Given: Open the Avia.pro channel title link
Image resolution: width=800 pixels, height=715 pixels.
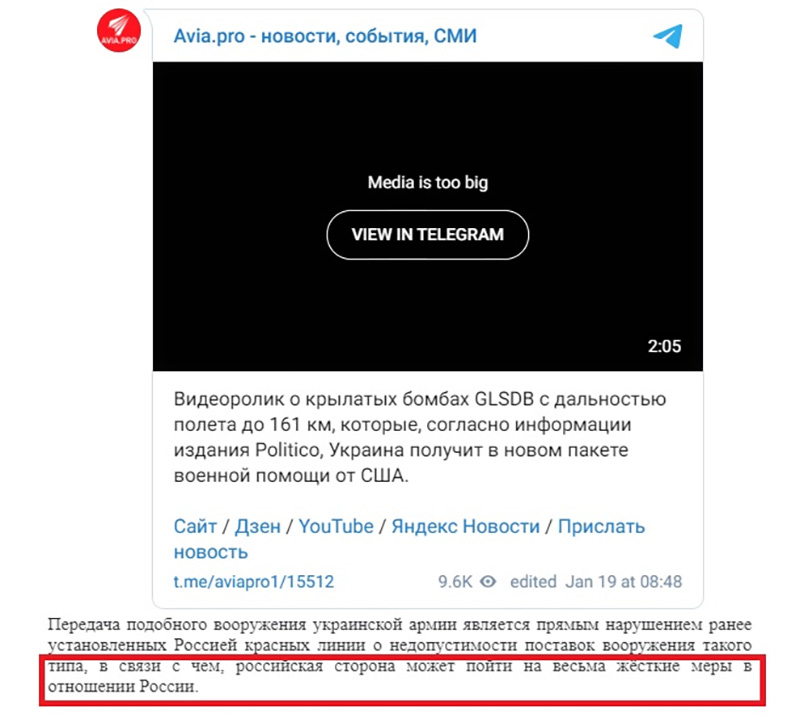Looking at the screenshot, I should point(325,36).
